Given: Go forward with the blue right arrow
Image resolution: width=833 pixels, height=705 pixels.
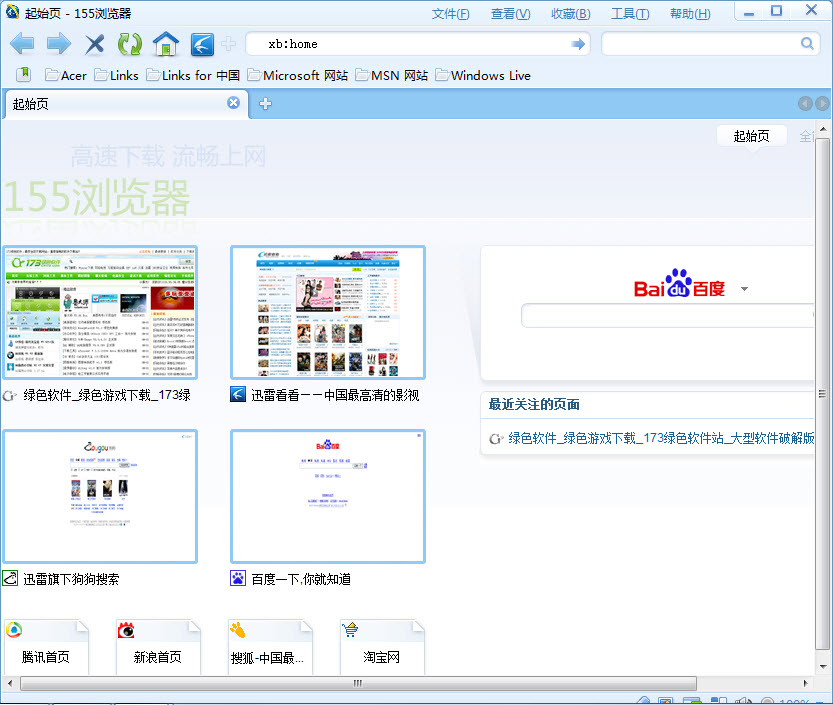Looking at the screenshot, I should (x=58, y=44).
